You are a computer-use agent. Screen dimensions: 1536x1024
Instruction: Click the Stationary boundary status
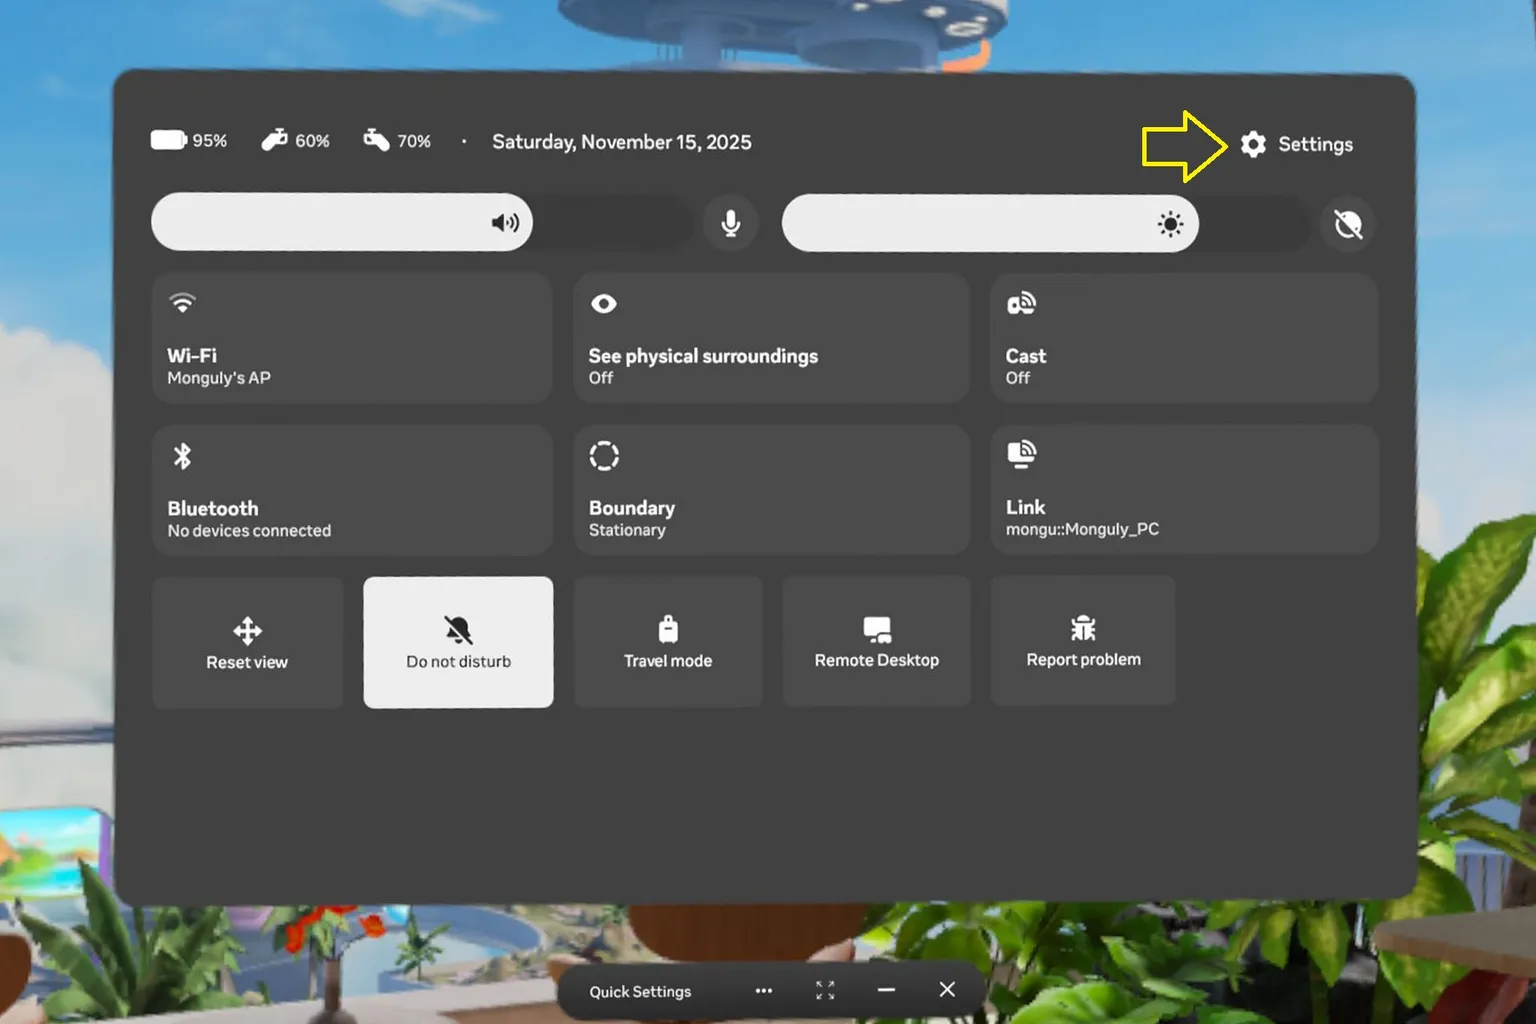627,530
